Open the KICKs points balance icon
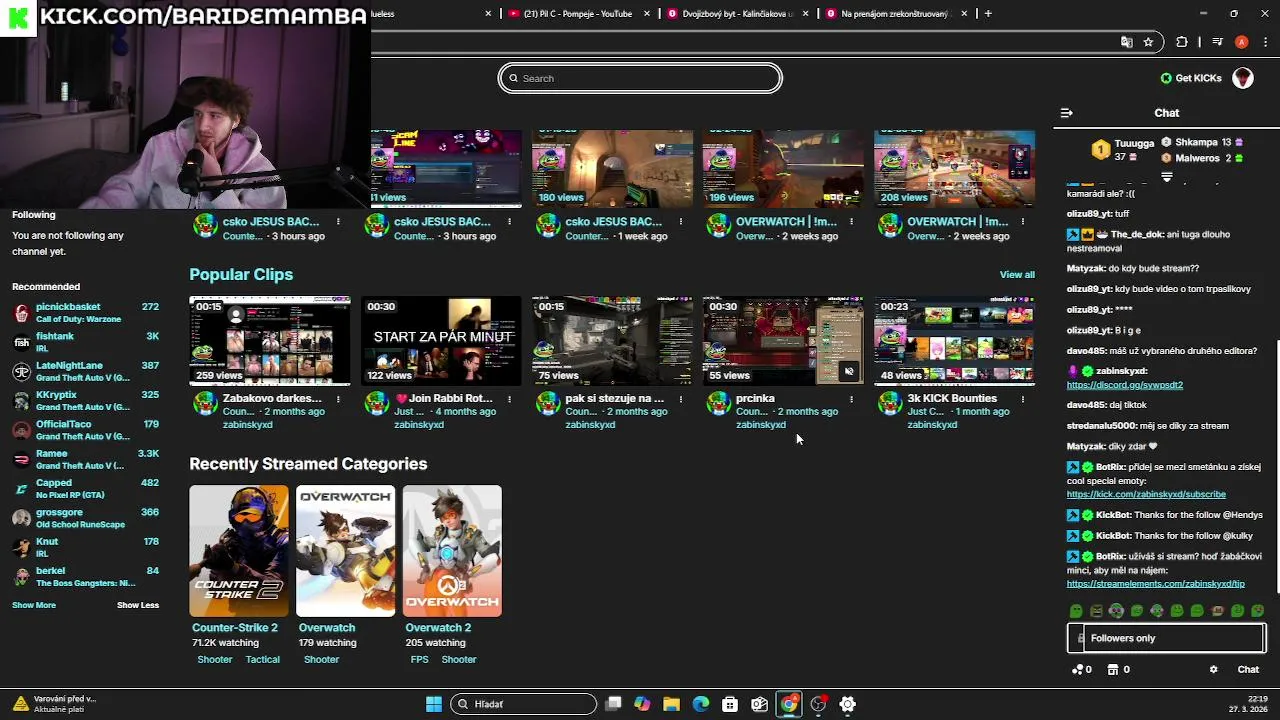 click(x=1081, y=670)
